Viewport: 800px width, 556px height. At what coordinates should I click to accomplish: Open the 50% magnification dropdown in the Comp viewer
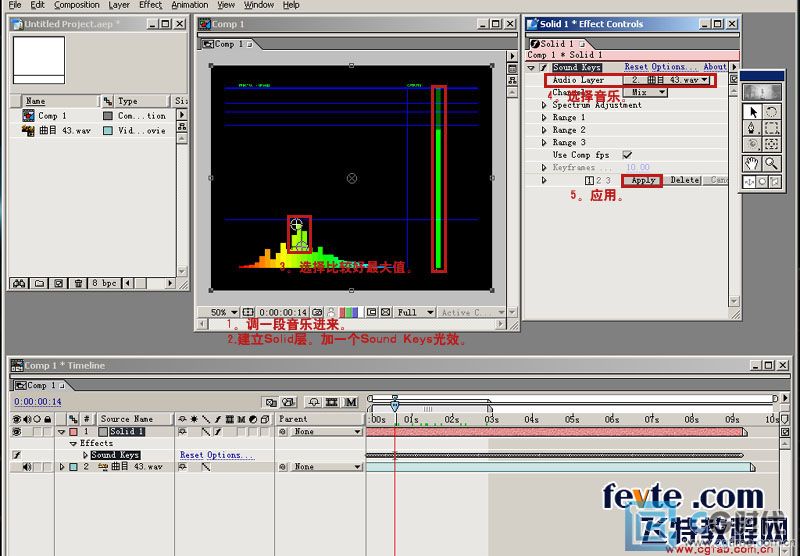tap(218, 312)
